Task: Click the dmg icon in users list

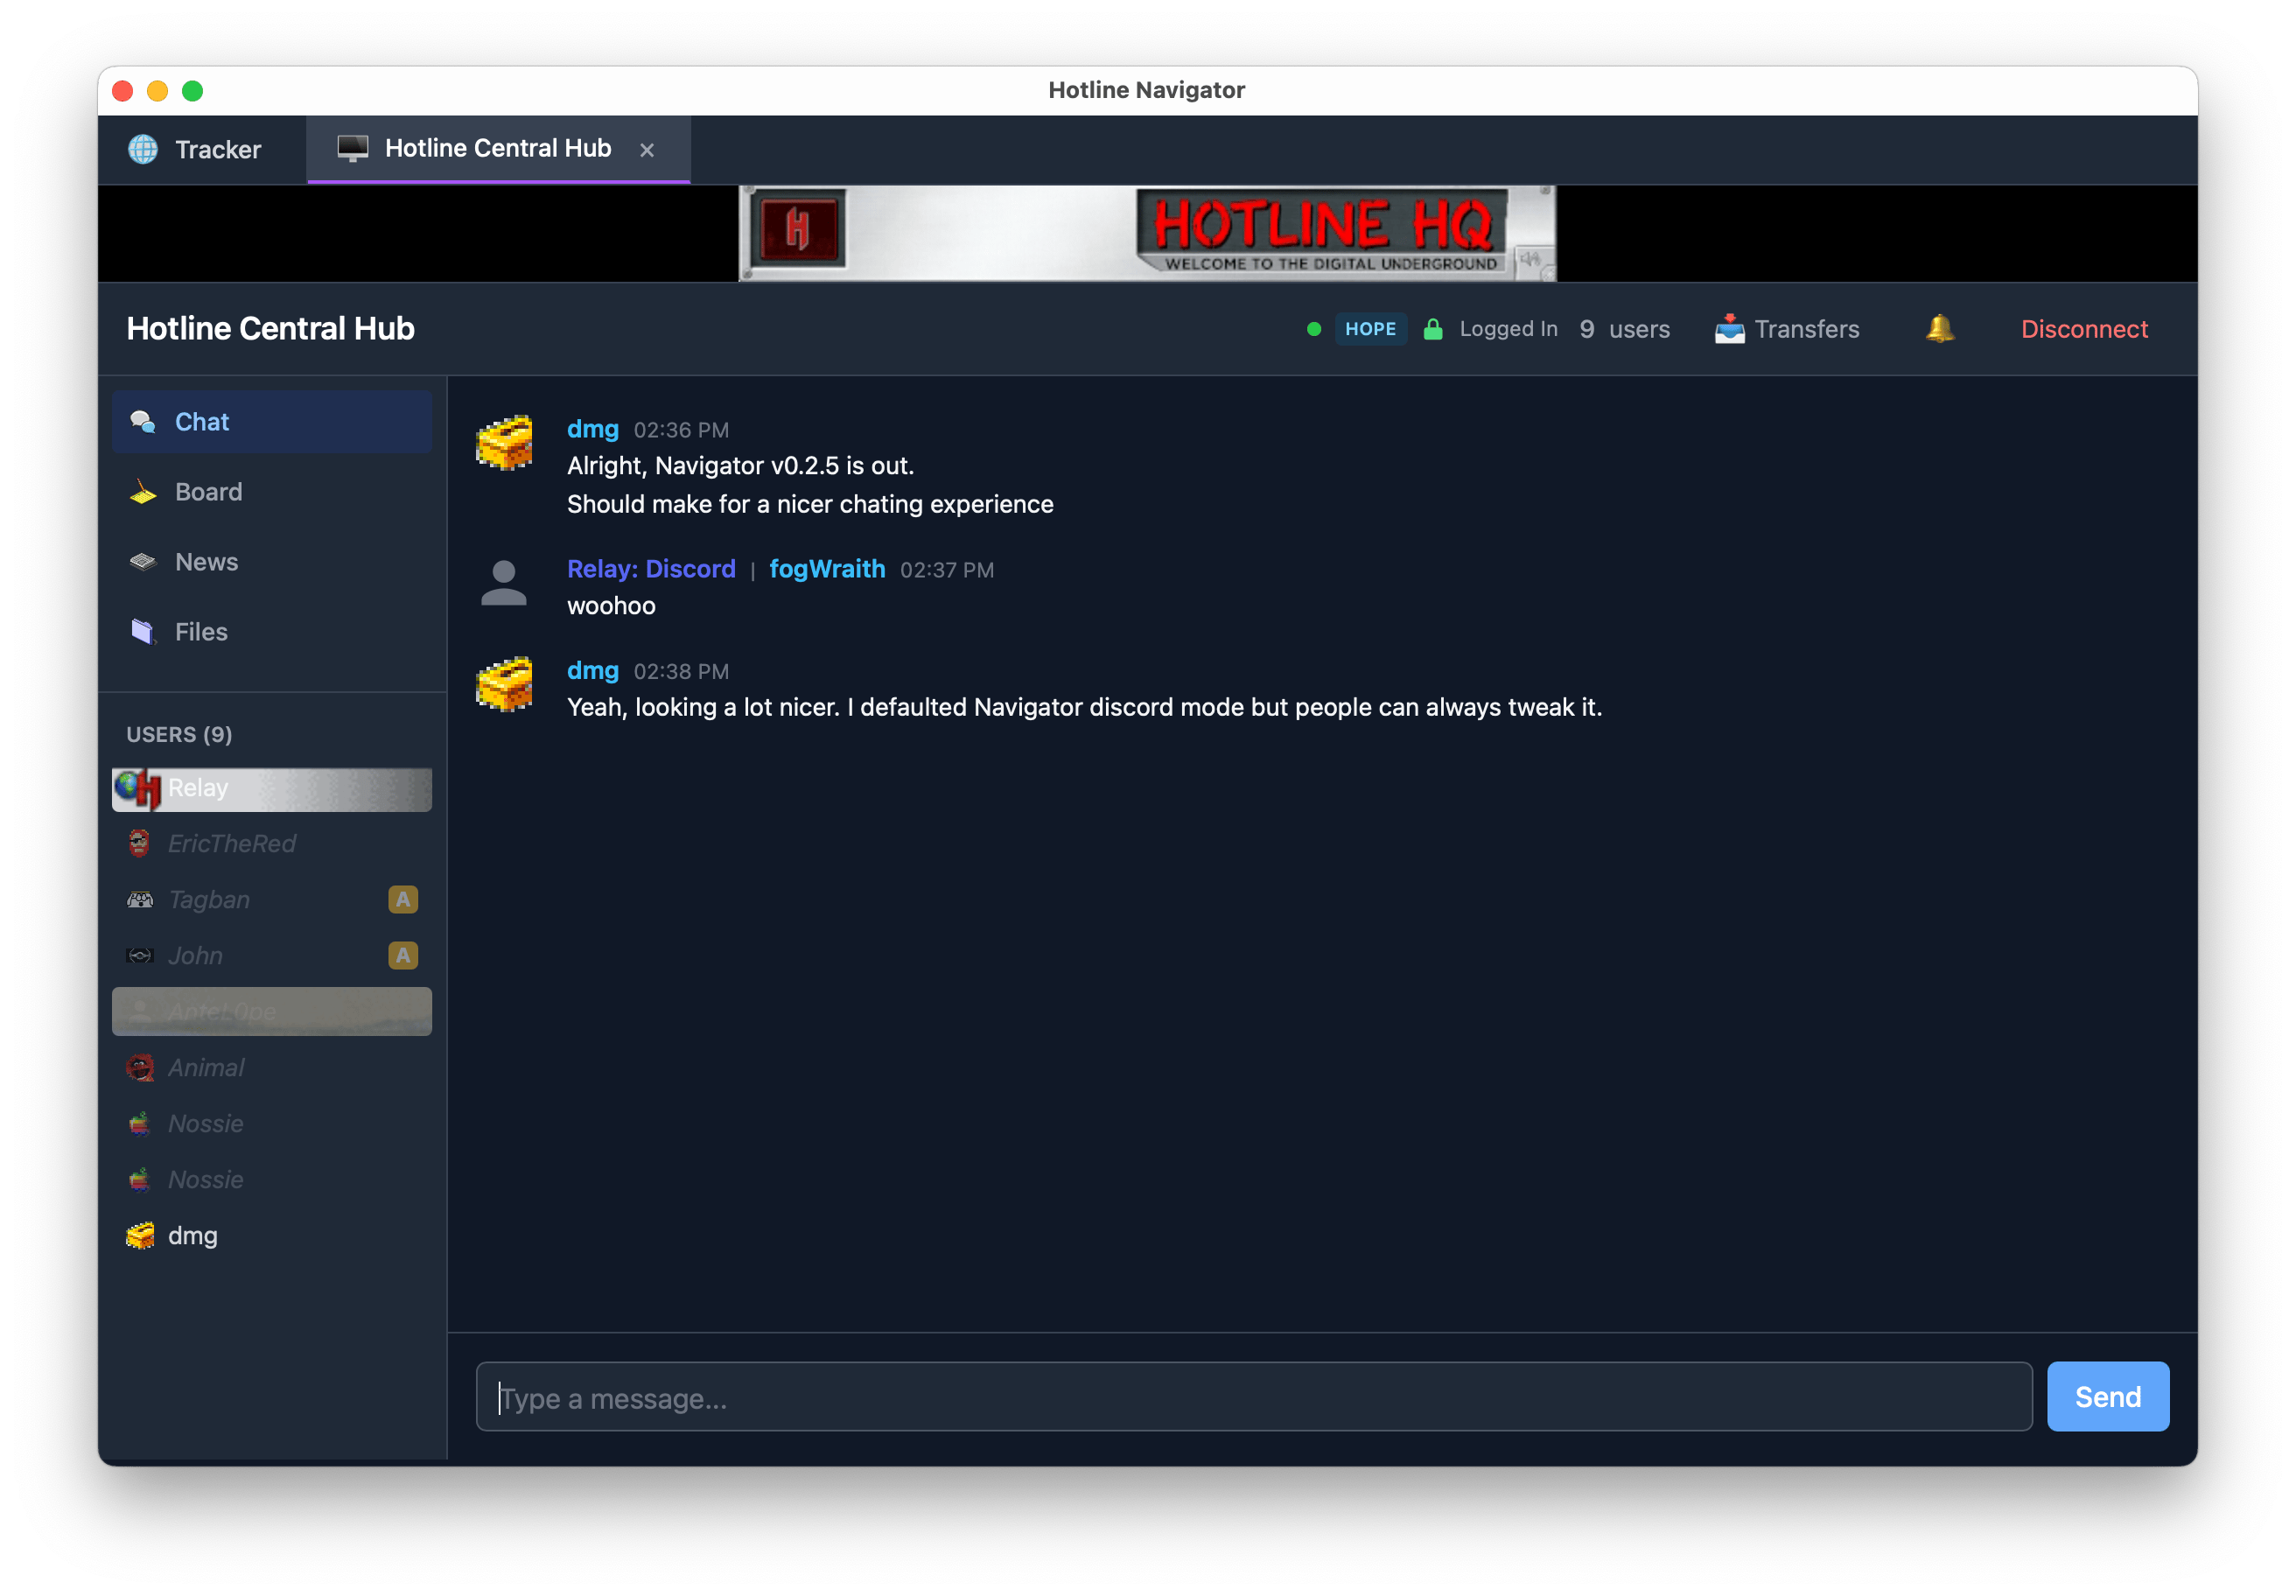Action: tap(140, 1236)
